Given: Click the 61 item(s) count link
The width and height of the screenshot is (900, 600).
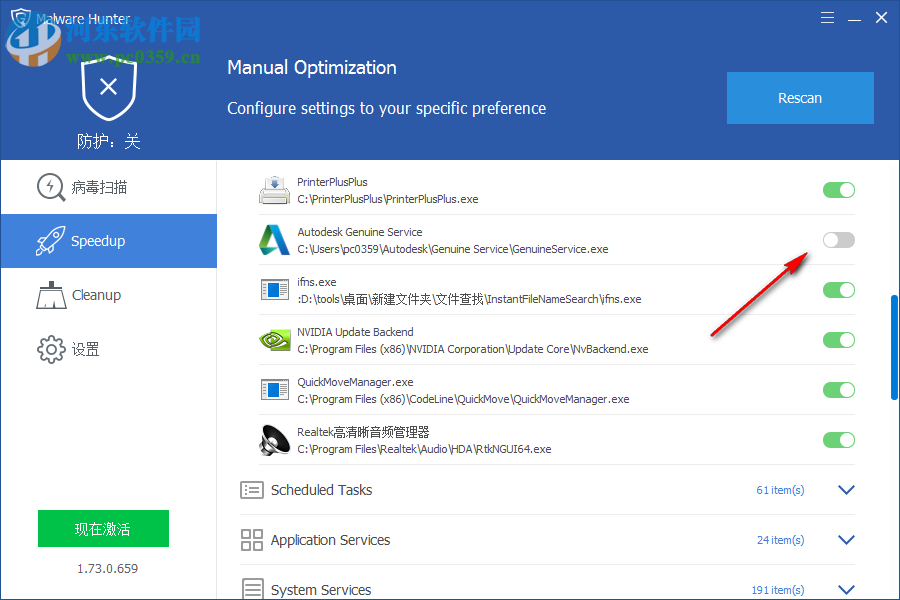Looking at the screenshot, I should click(780, 490).
